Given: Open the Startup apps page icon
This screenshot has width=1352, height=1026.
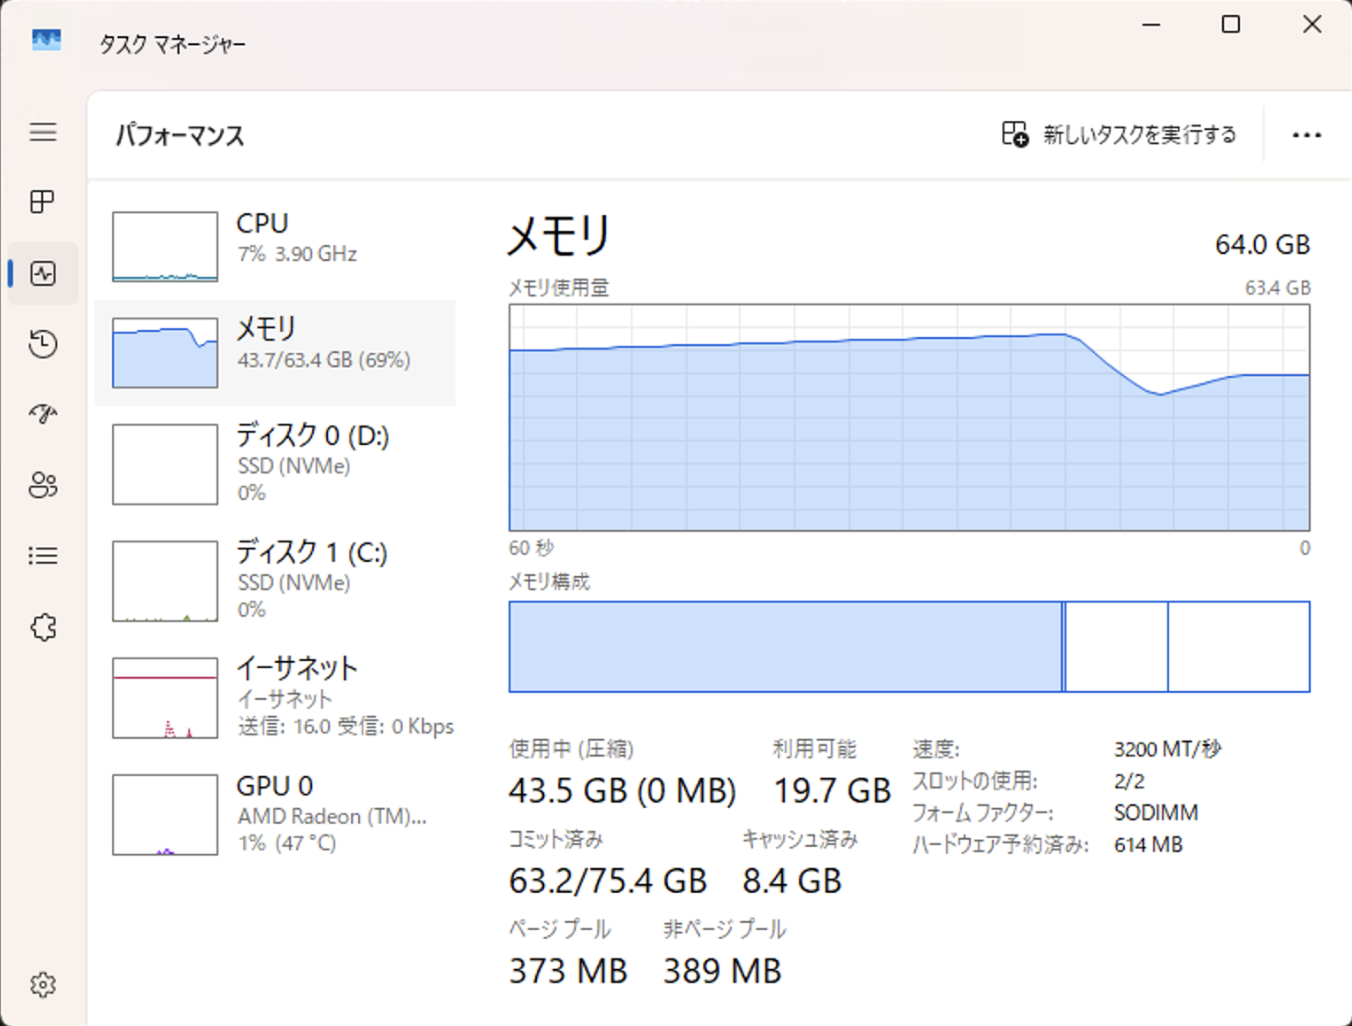Looking at the screenshot, I should point(43,414).
